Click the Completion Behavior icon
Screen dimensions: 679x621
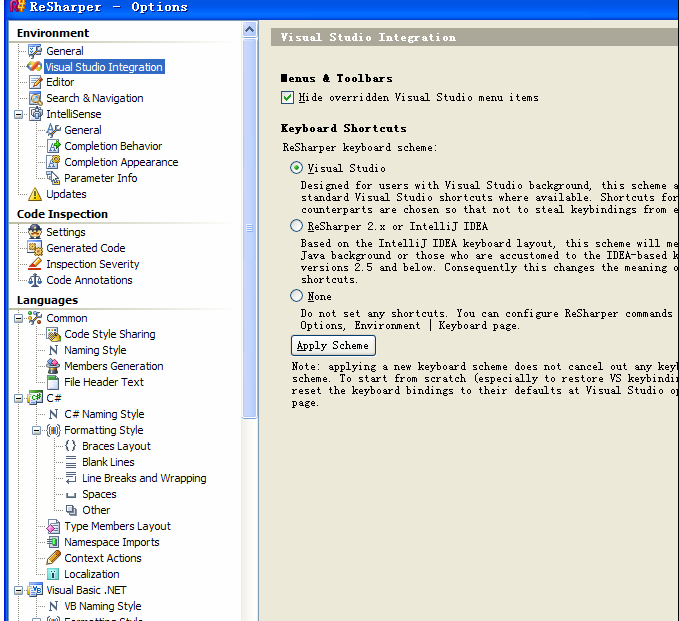[53, 146]
